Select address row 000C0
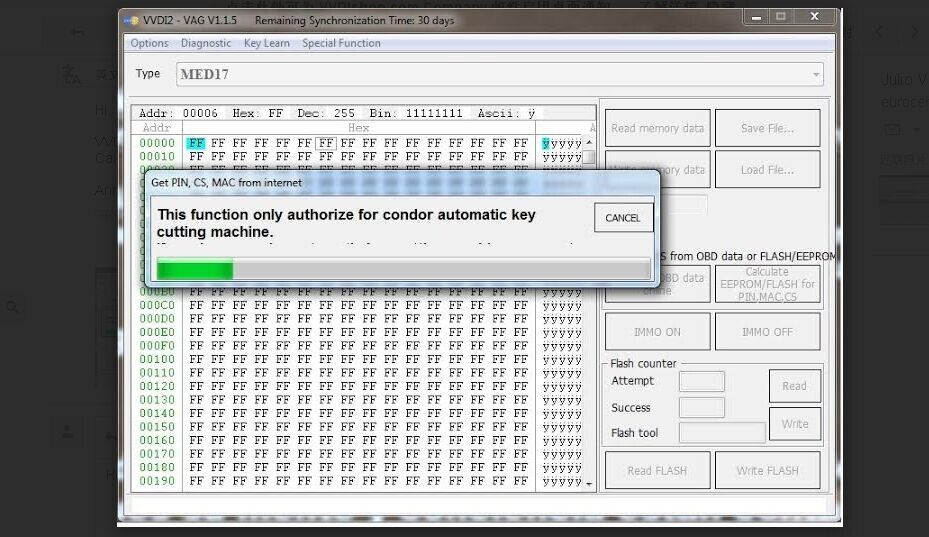The height and width of the screenshot is (537, 929). click(x=157, y=305)
